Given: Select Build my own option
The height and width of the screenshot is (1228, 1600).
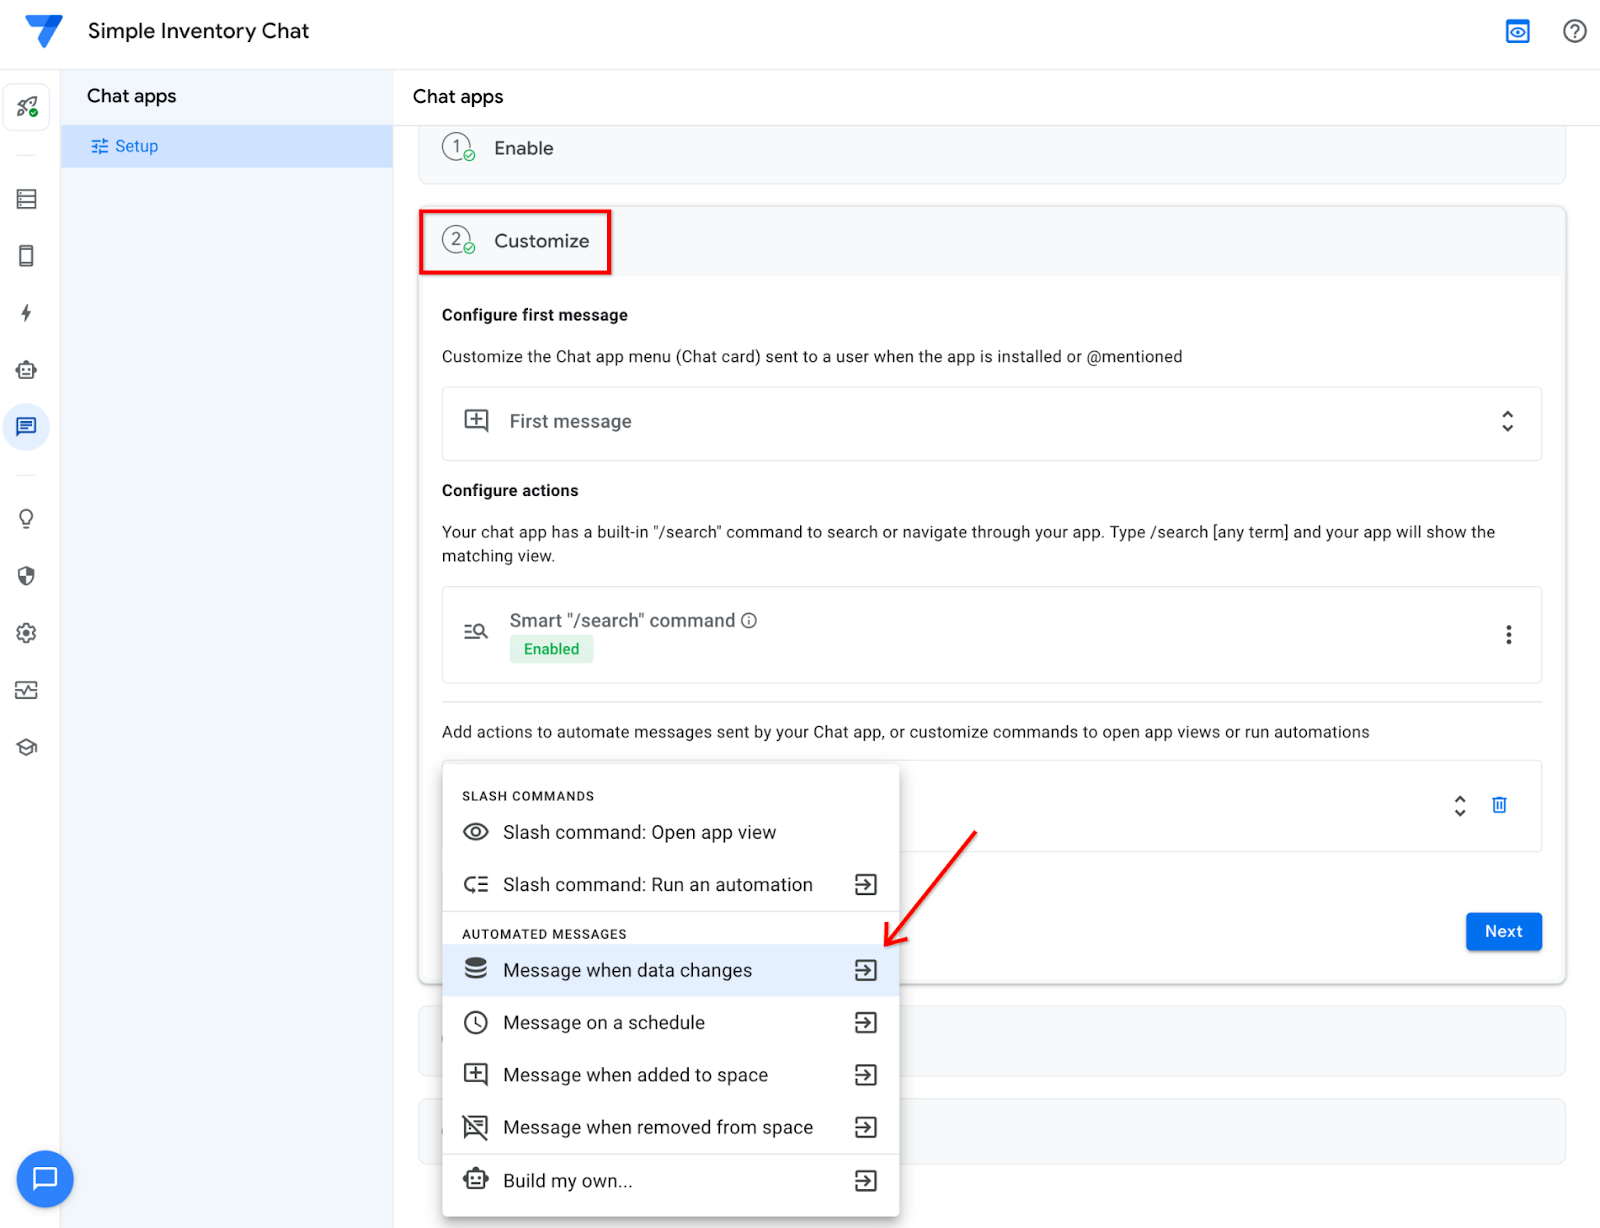Looking at the screenshot, I should pos(567,1180).
